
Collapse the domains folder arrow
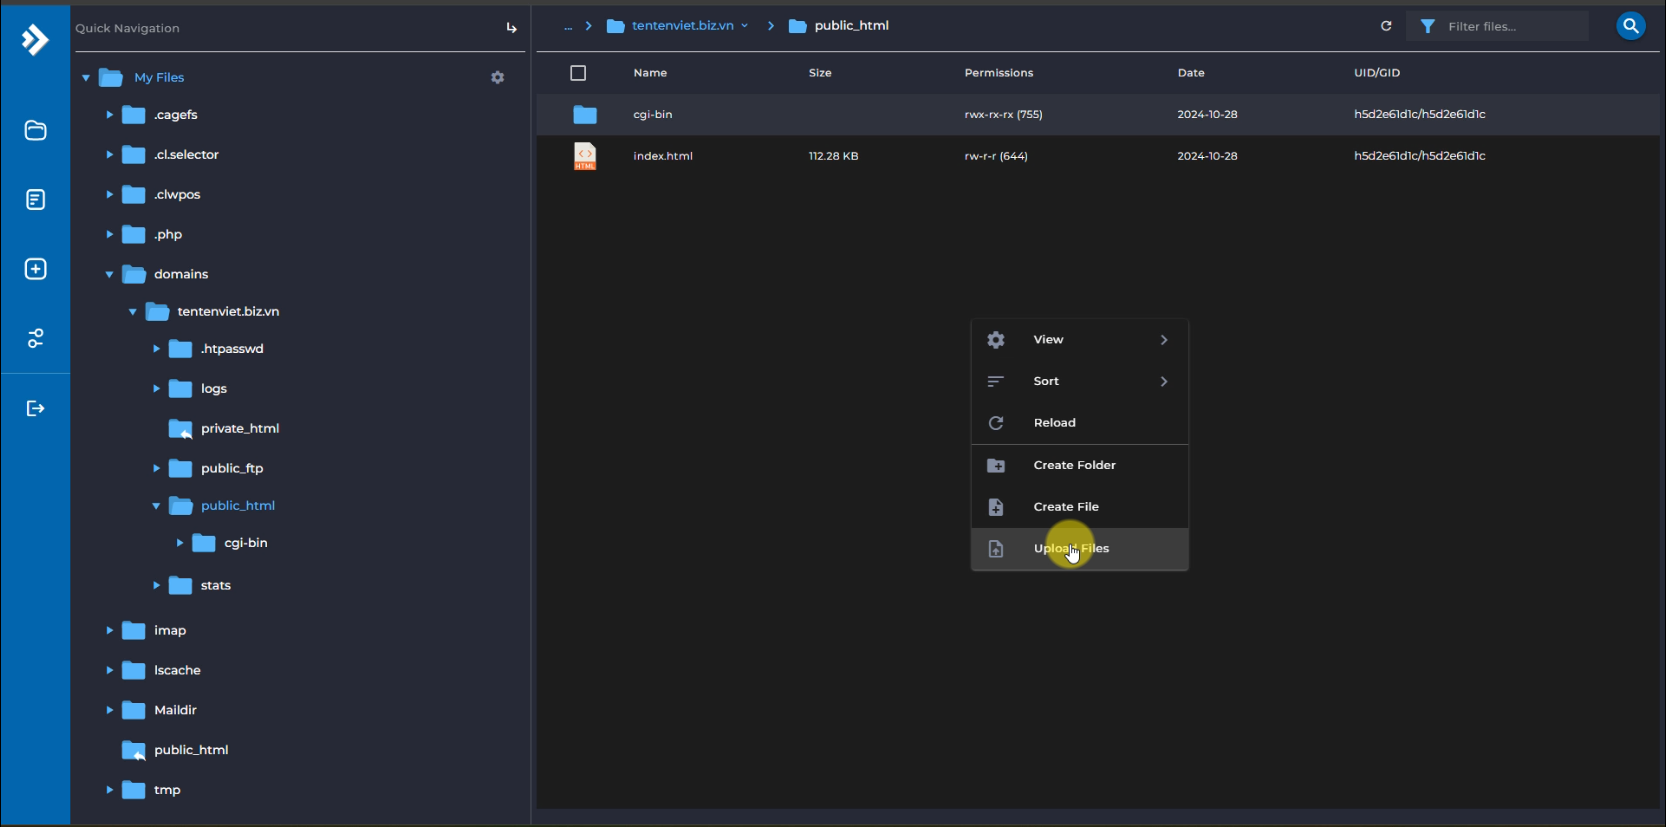(109, 274)
